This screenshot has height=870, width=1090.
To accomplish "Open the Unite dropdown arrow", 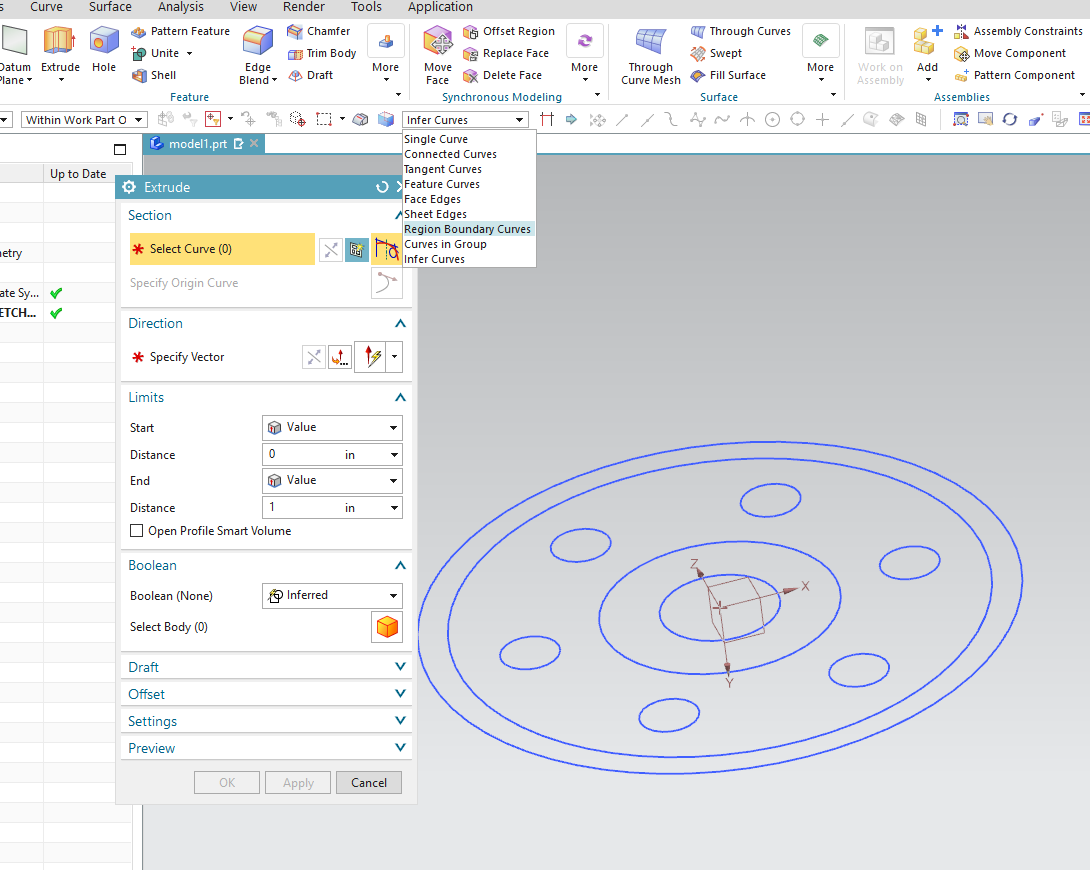I will (x=189, y=54).
